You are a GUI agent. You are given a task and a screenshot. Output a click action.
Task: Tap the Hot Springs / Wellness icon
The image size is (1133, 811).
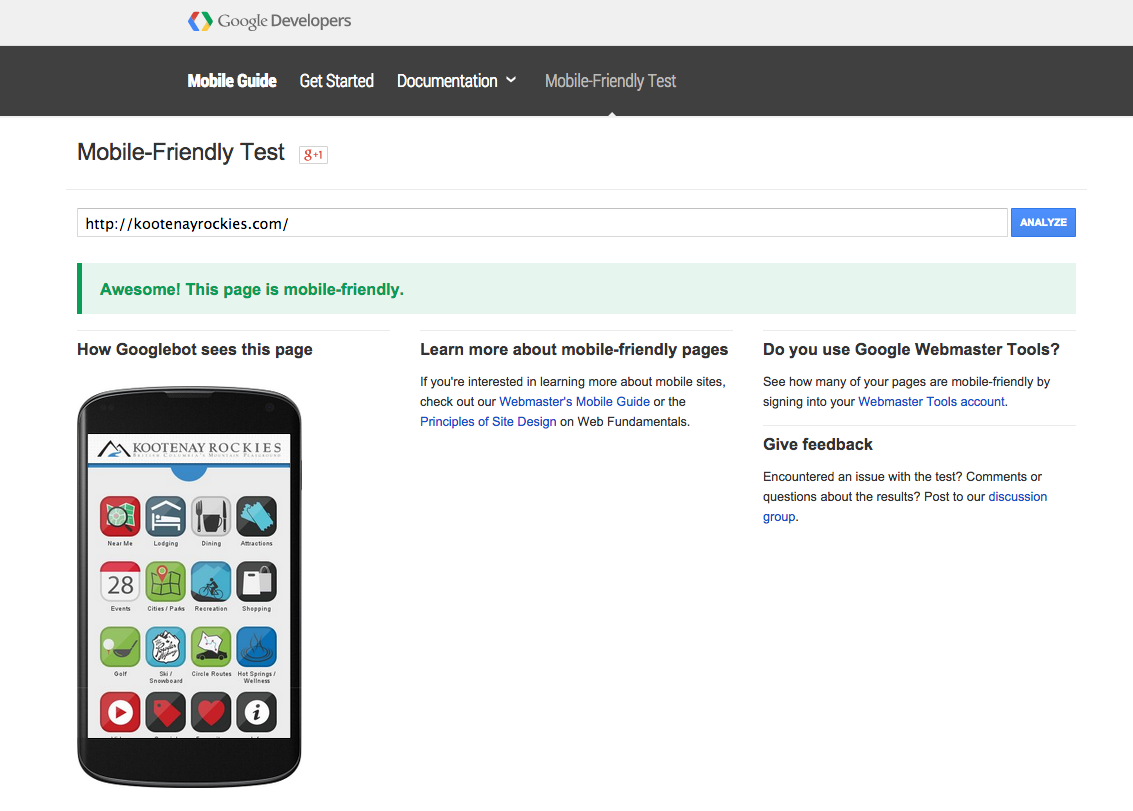257,647
